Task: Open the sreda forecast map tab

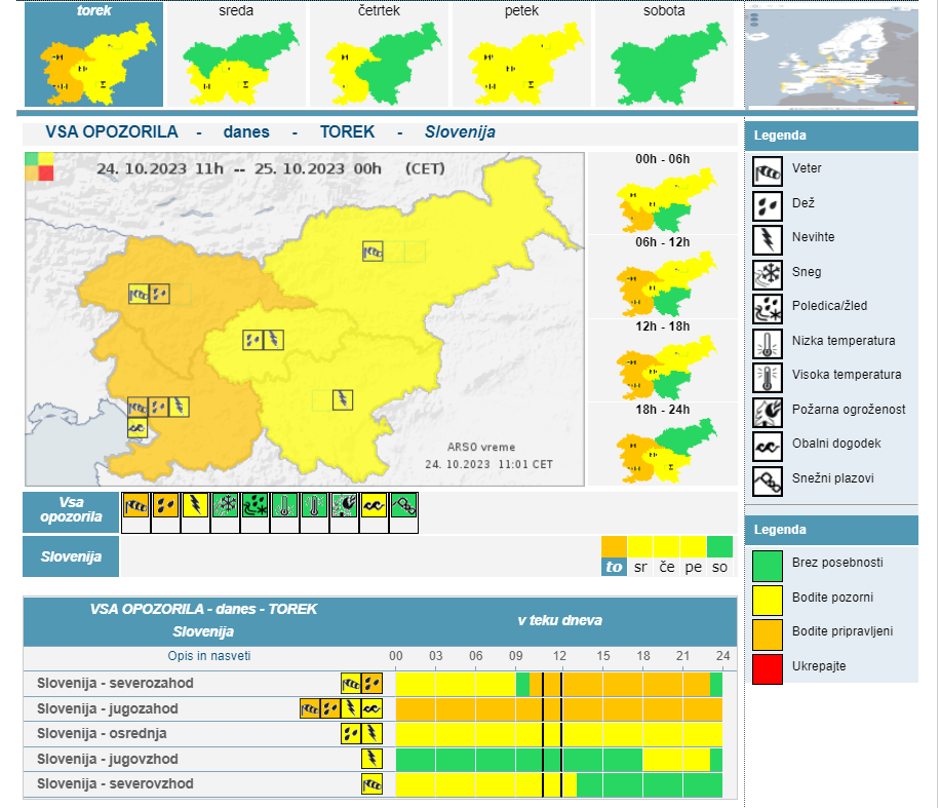Action: pos(236,55)
